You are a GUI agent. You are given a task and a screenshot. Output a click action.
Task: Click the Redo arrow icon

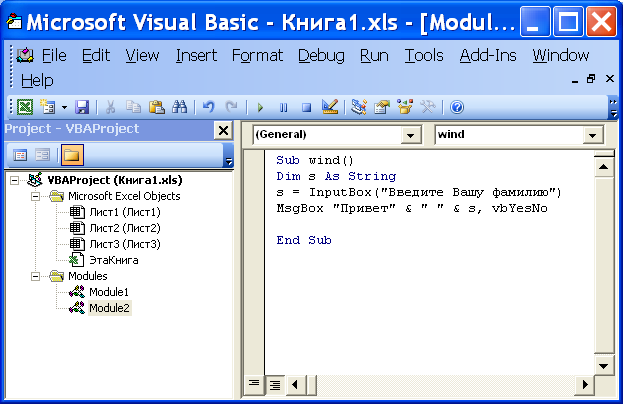[231, 107]
